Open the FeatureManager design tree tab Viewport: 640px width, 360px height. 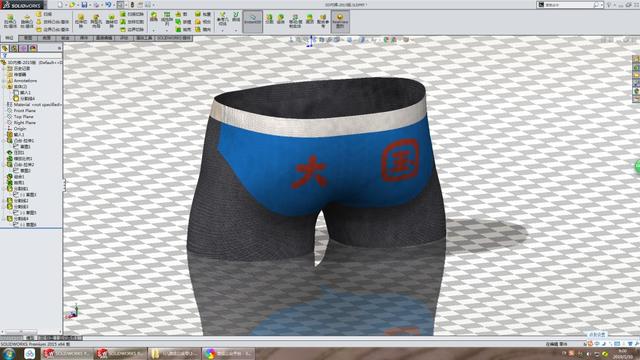pyautogui.click(x=5, y=48)
